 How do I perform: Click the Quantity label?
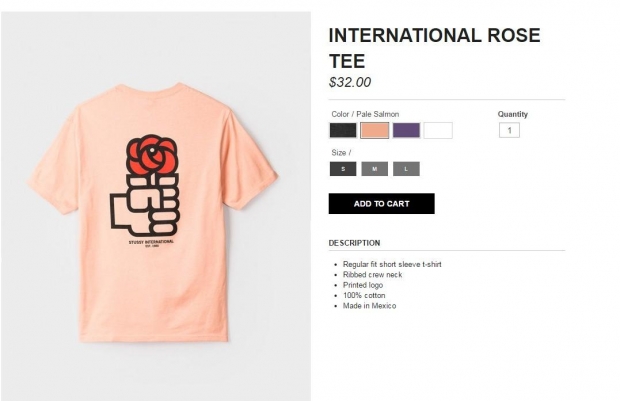pos(513,114)
